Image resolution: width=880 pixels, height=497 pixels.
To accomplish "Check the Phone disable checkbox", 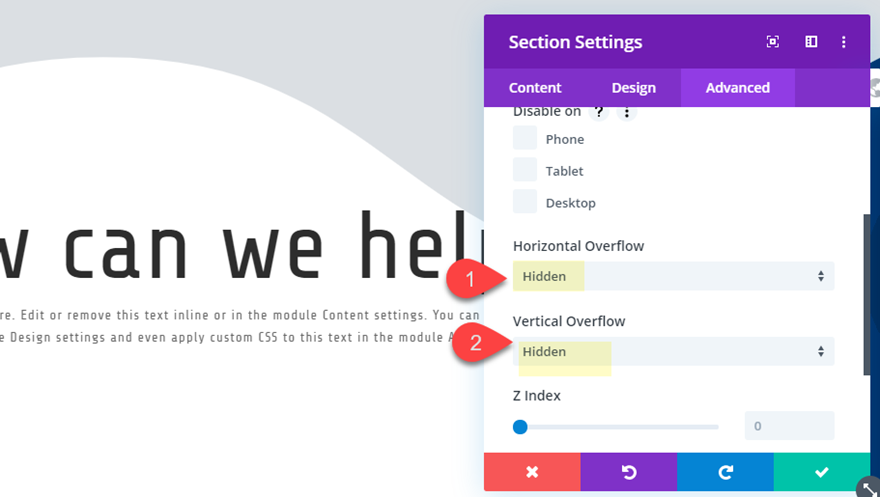I will (x=525, y=138).
